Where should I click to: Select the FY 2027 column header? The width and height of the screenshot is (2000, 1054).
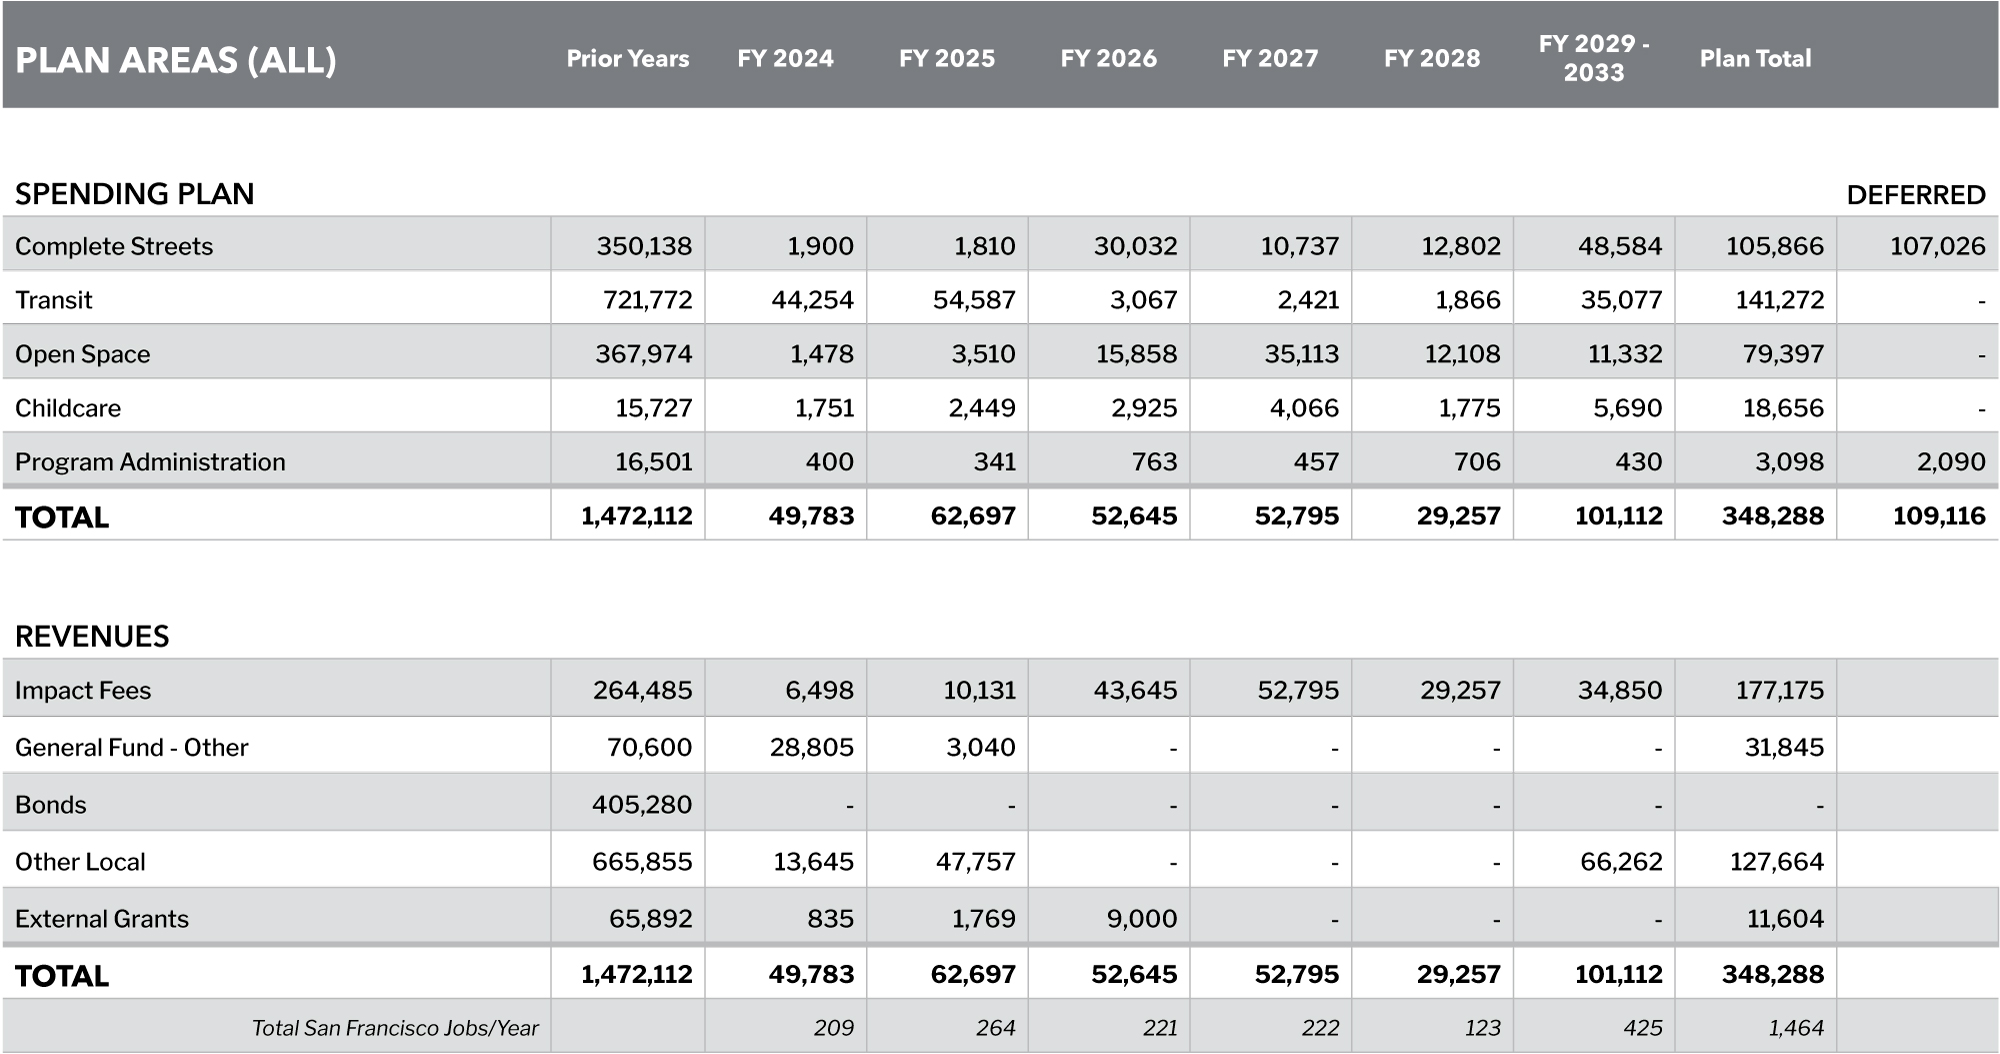click(x=1270, y=58)
